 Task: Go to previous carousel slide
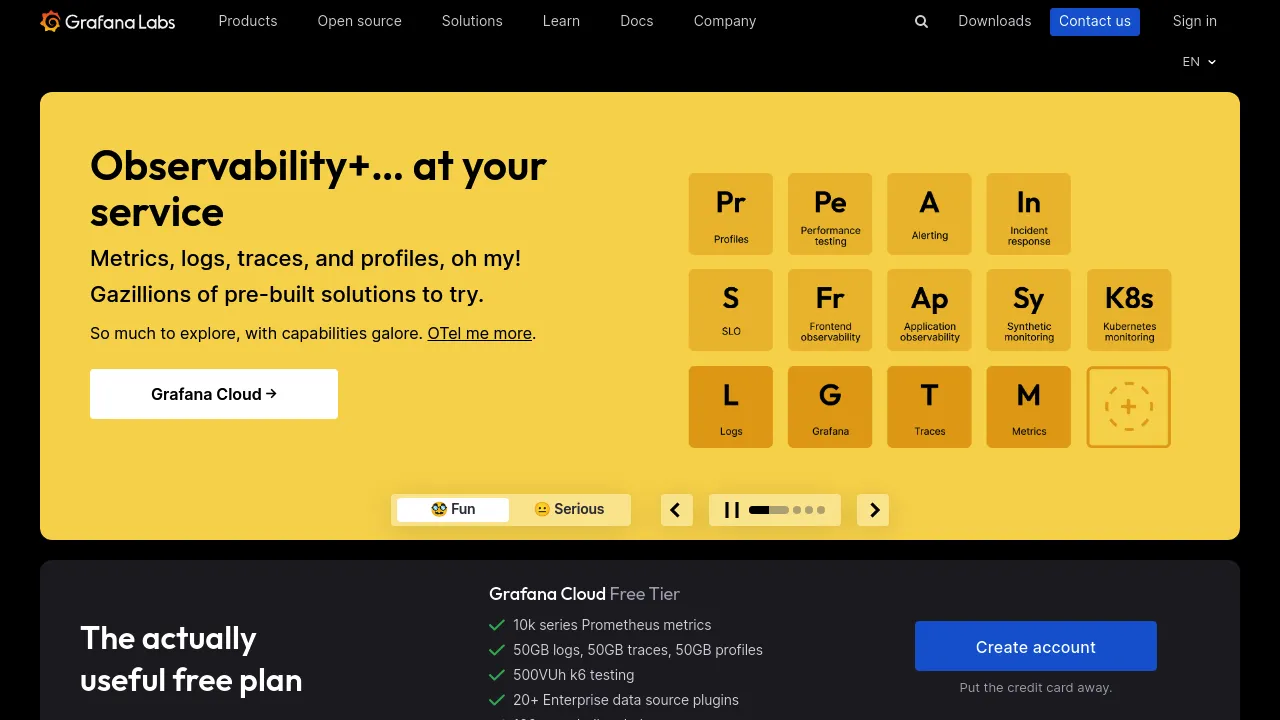click(676, 510)
